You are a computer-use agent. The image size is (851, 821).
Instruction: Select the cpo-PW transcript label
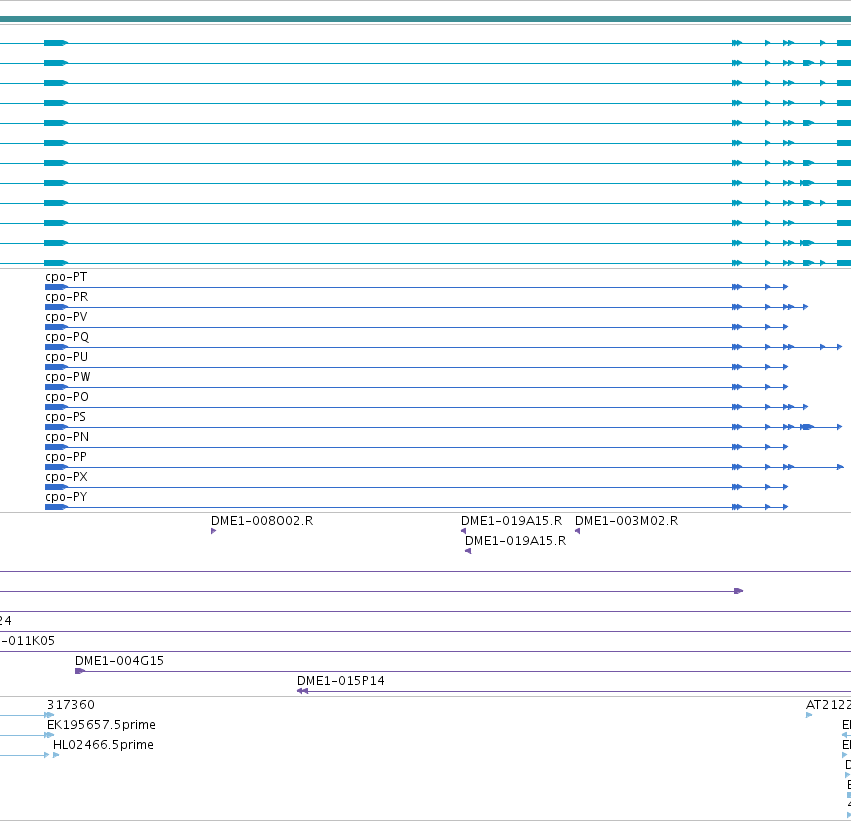[67, 377]
